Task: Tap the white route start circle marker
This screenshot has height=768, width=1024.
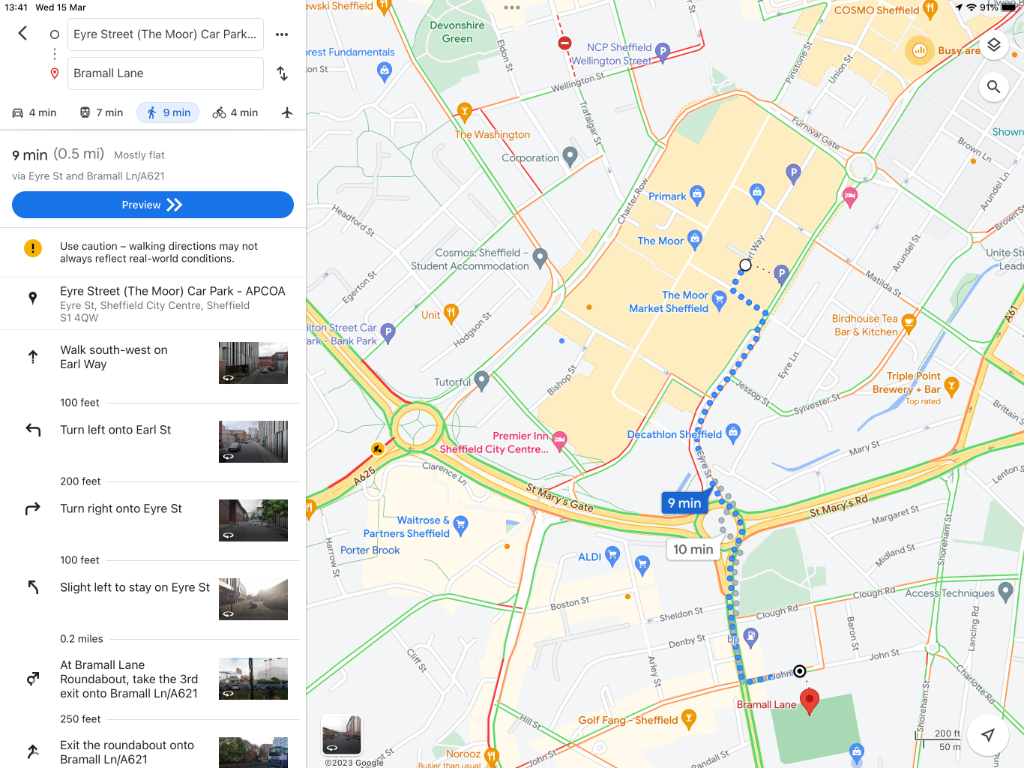Action: (x=745, y=264)
